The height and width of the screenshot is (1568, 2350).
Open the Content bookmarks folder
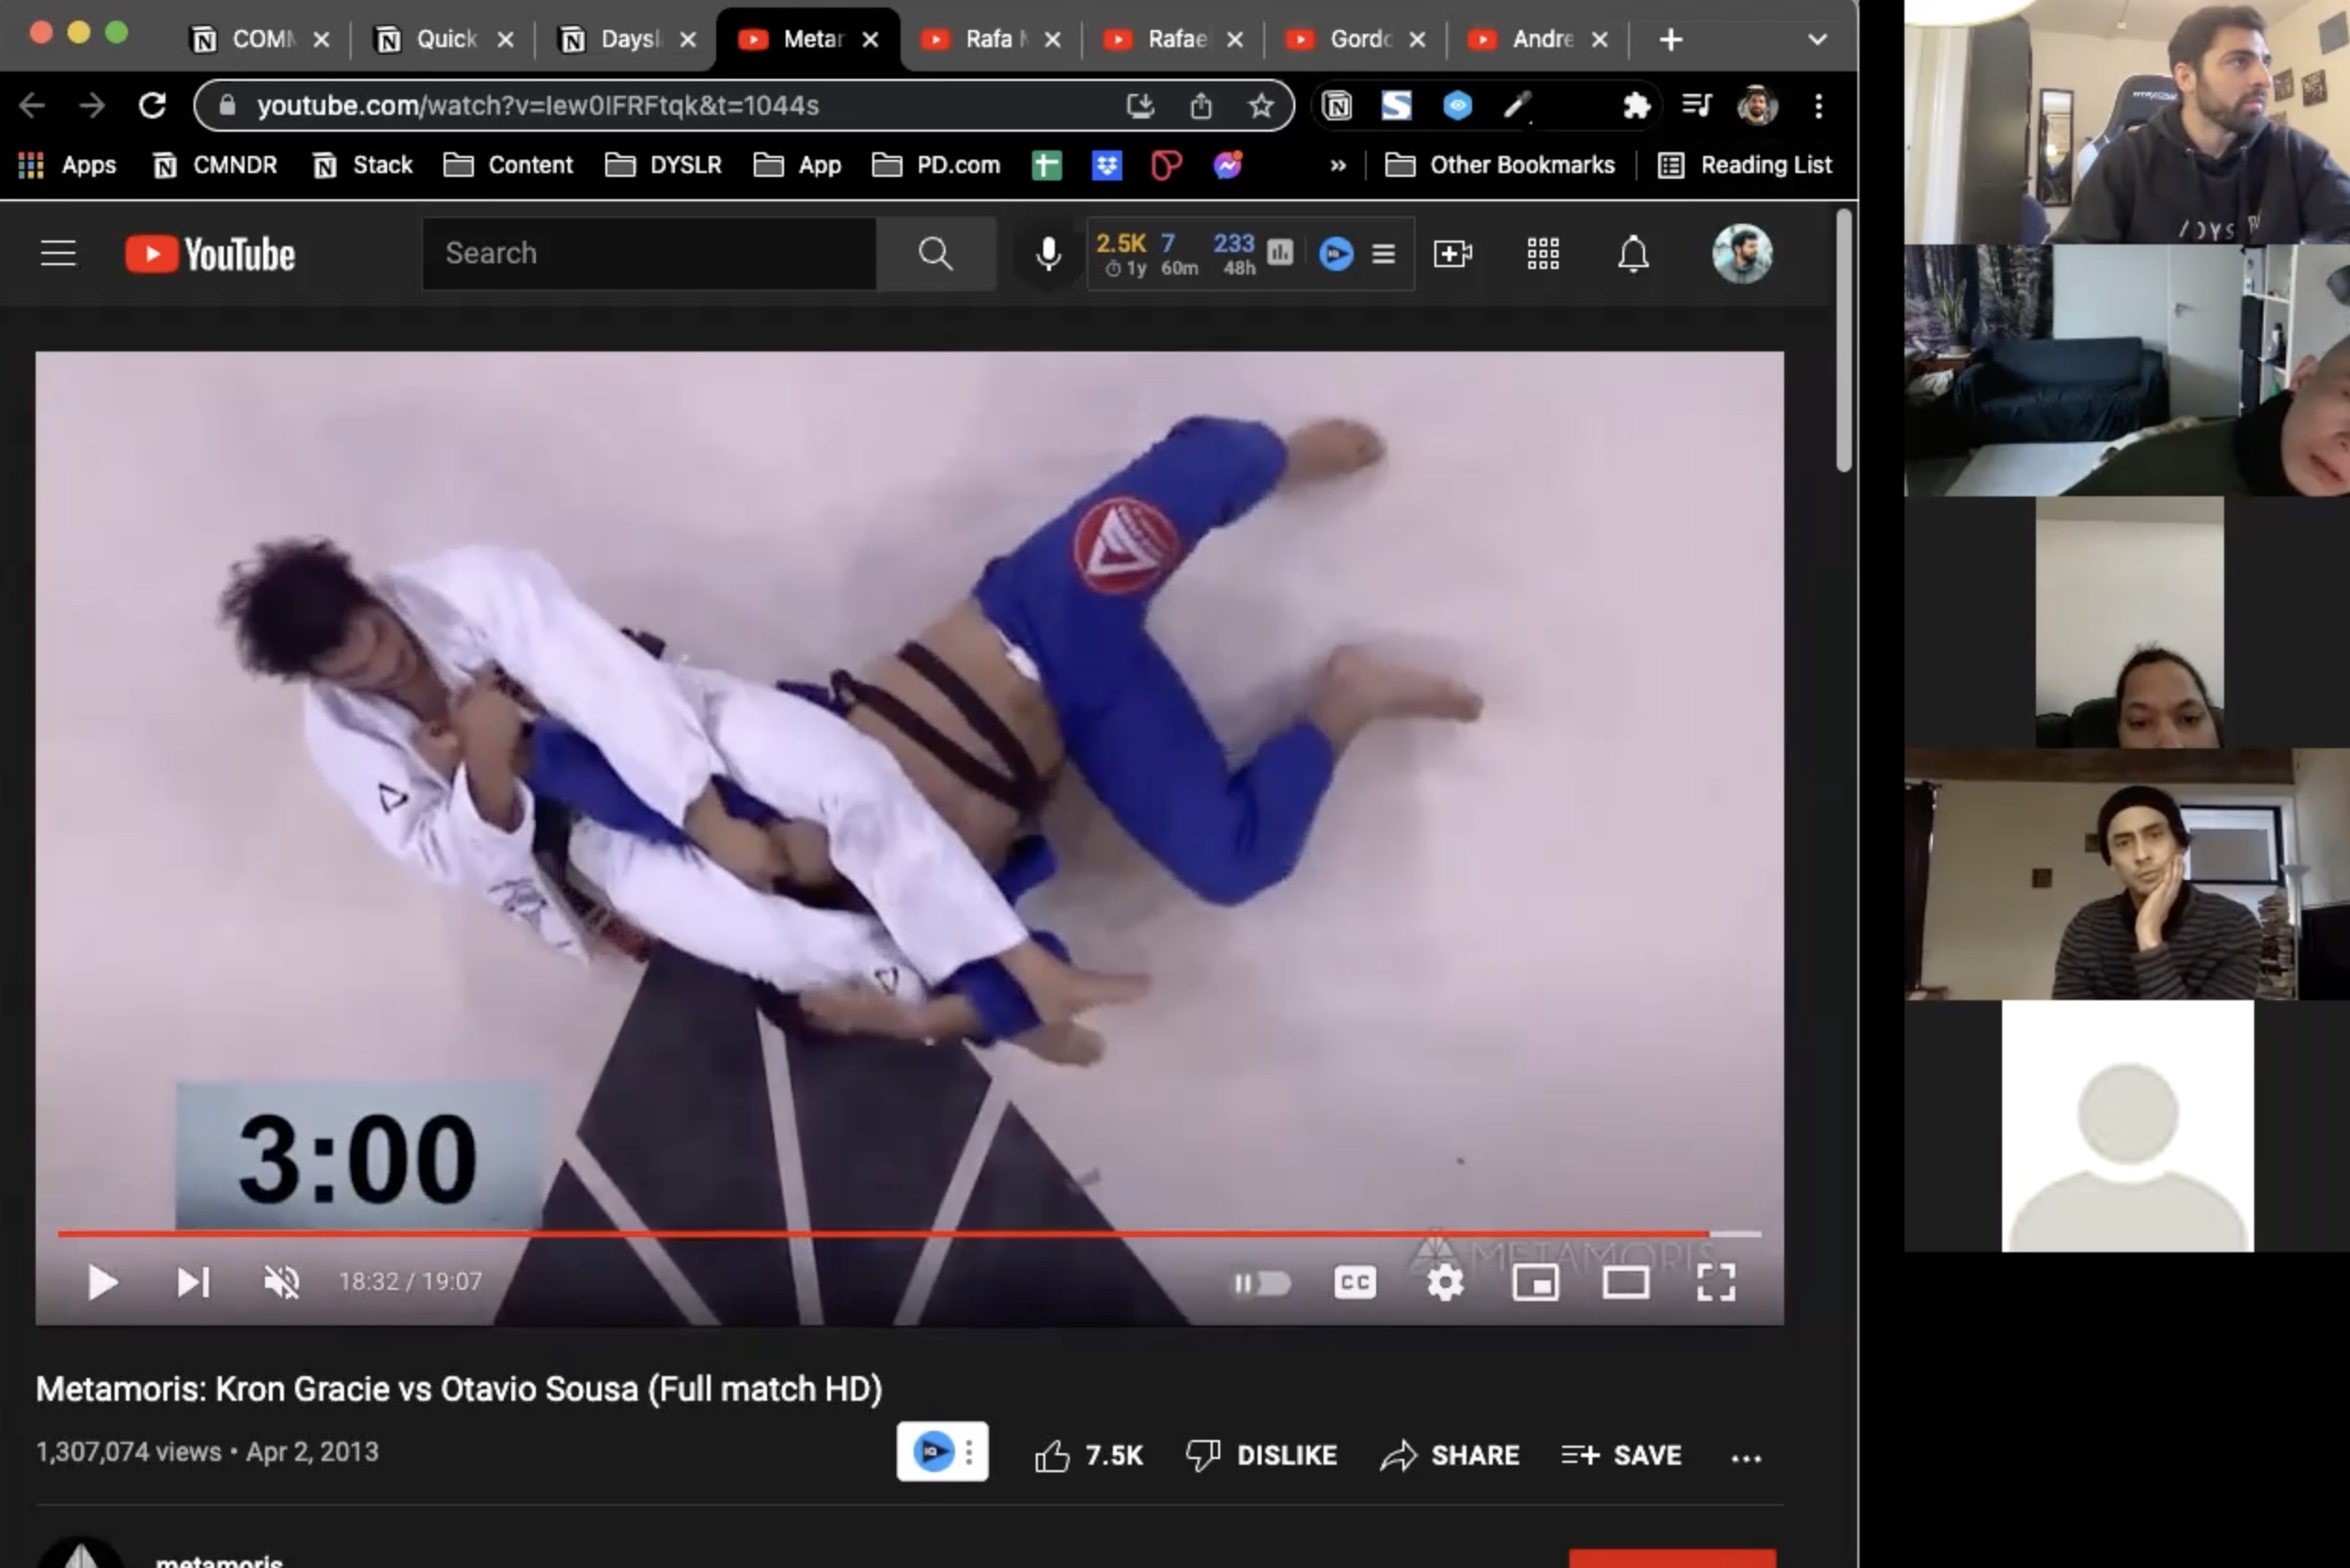point(508,165)
